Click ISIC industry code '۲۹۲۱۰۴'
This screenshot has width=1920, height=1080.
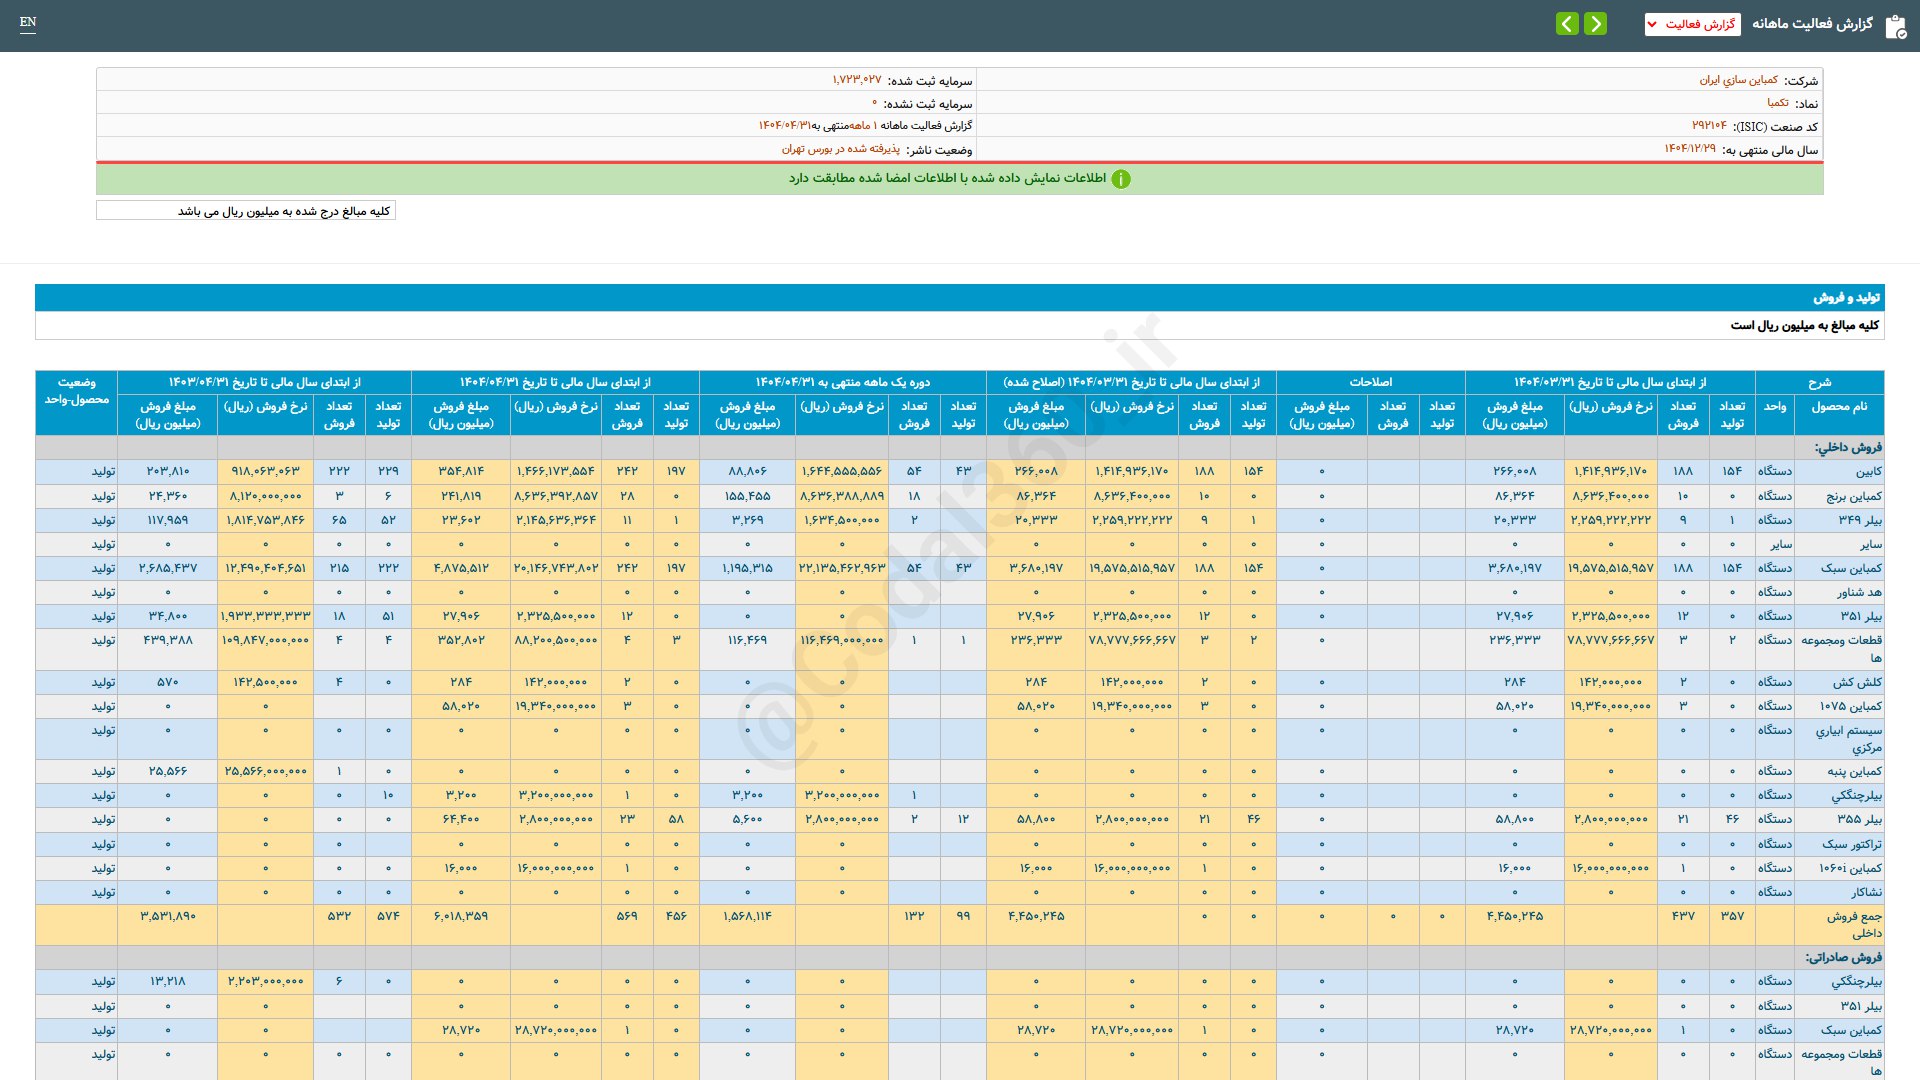(1709, 126)
